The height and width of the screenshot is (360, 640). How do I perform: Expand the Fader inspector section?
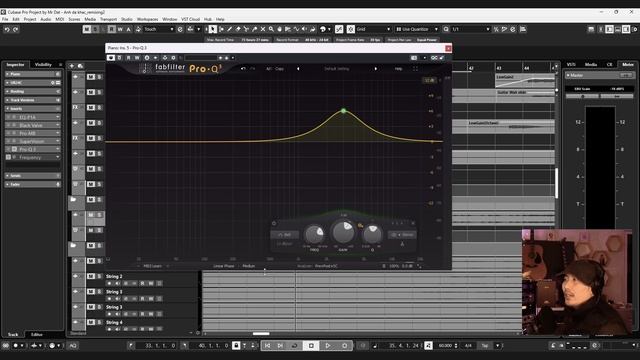pos(33,184)
